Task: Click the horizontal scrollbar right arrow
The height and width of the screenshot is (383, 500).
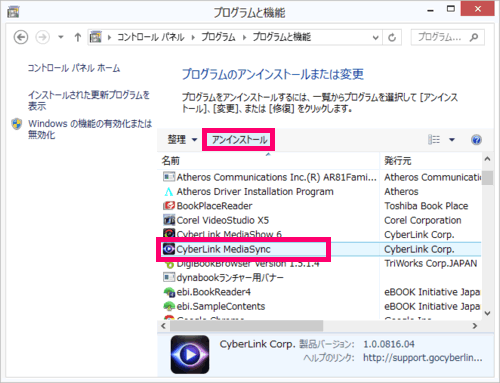Action: point(475,326)
